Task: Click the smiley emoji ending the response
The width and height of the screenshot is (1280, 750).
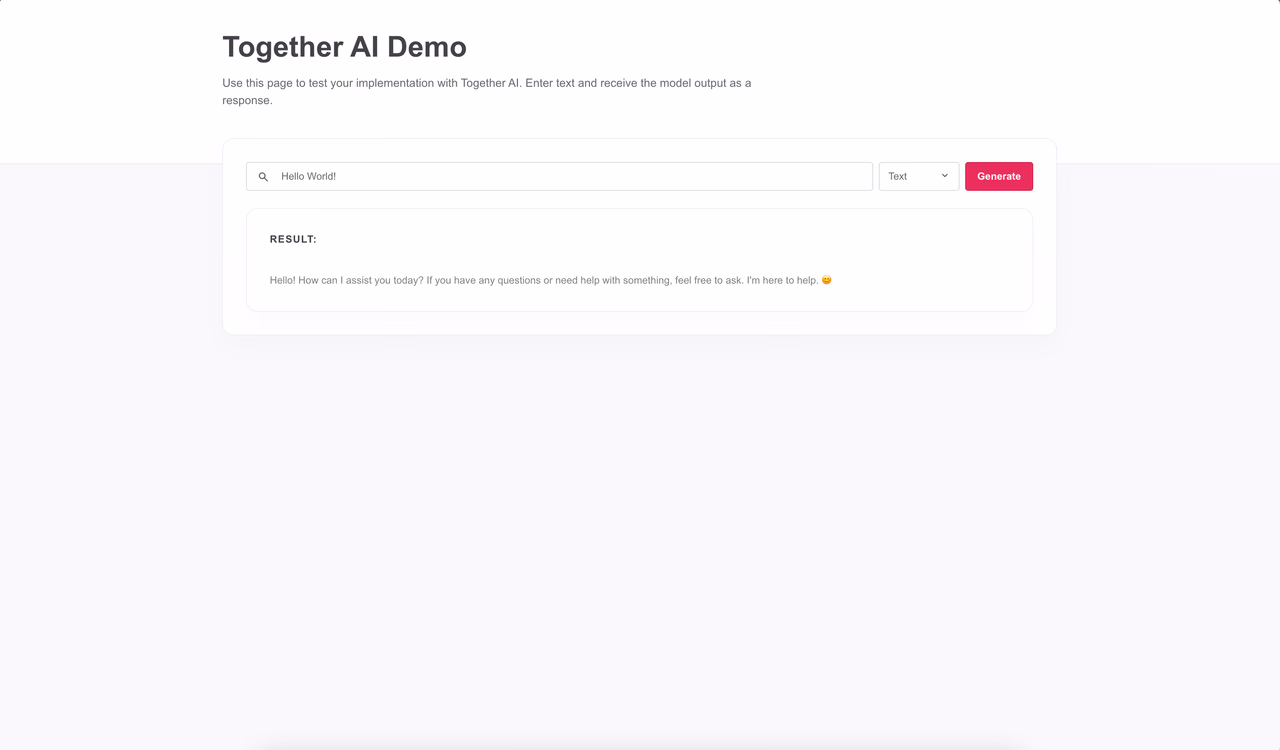Action: pos(827,280)
